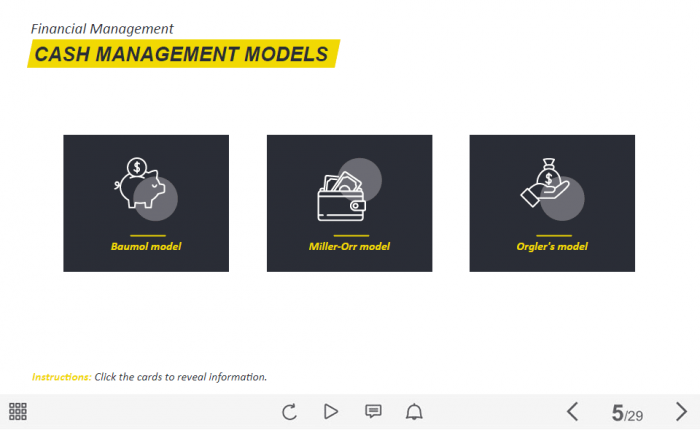
Task: Click the Instructions text at the bottom
Action: [x=149, y=377]
